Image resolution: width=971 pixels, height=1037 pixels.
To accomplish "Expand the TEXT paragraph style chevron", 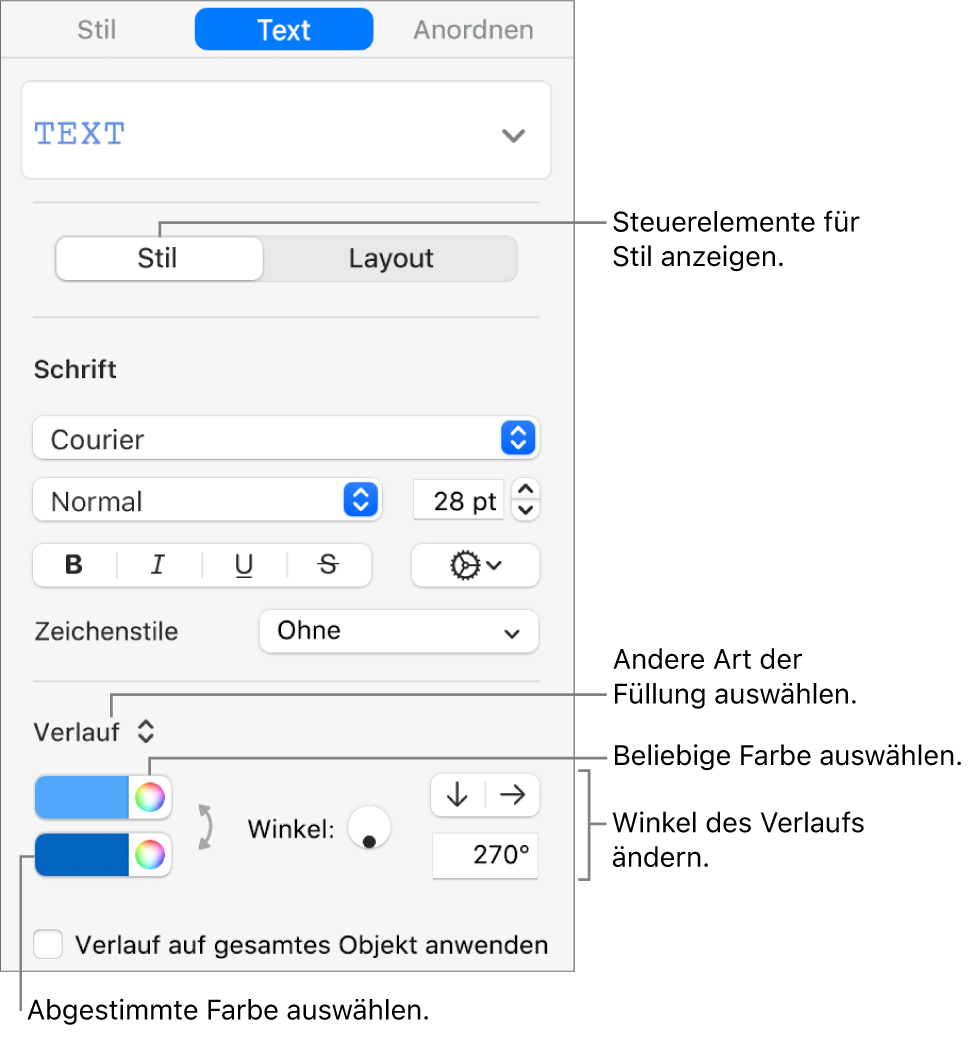I will [513, 136].
